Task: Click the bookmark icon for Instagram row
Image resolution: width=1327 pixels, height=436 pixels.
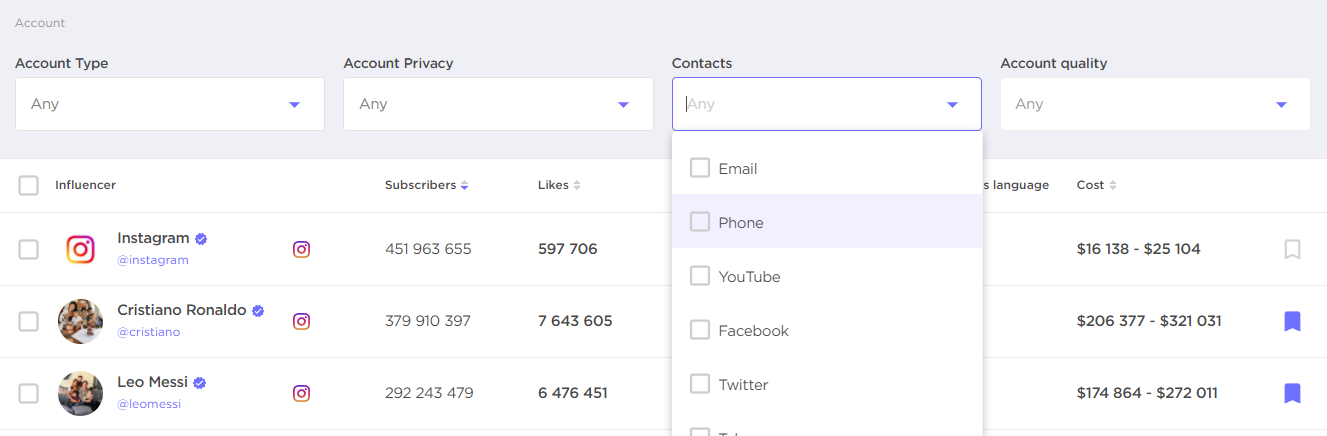Action: [x=1292, y=249]
